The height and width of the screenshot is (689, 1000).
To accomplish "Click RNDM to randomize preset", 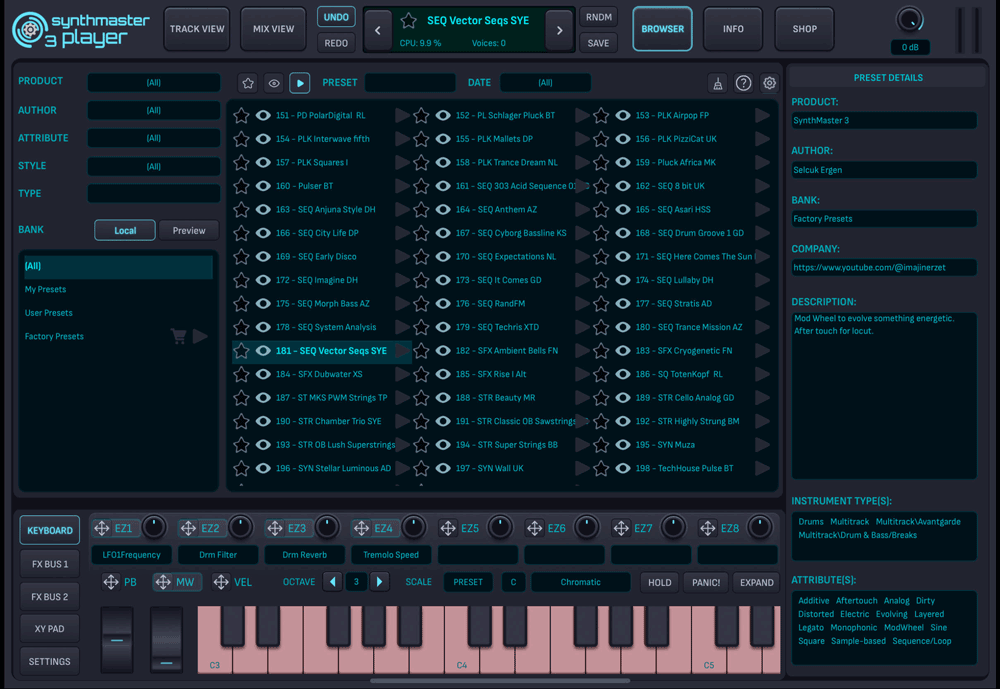I will click(x=598, y=17).
